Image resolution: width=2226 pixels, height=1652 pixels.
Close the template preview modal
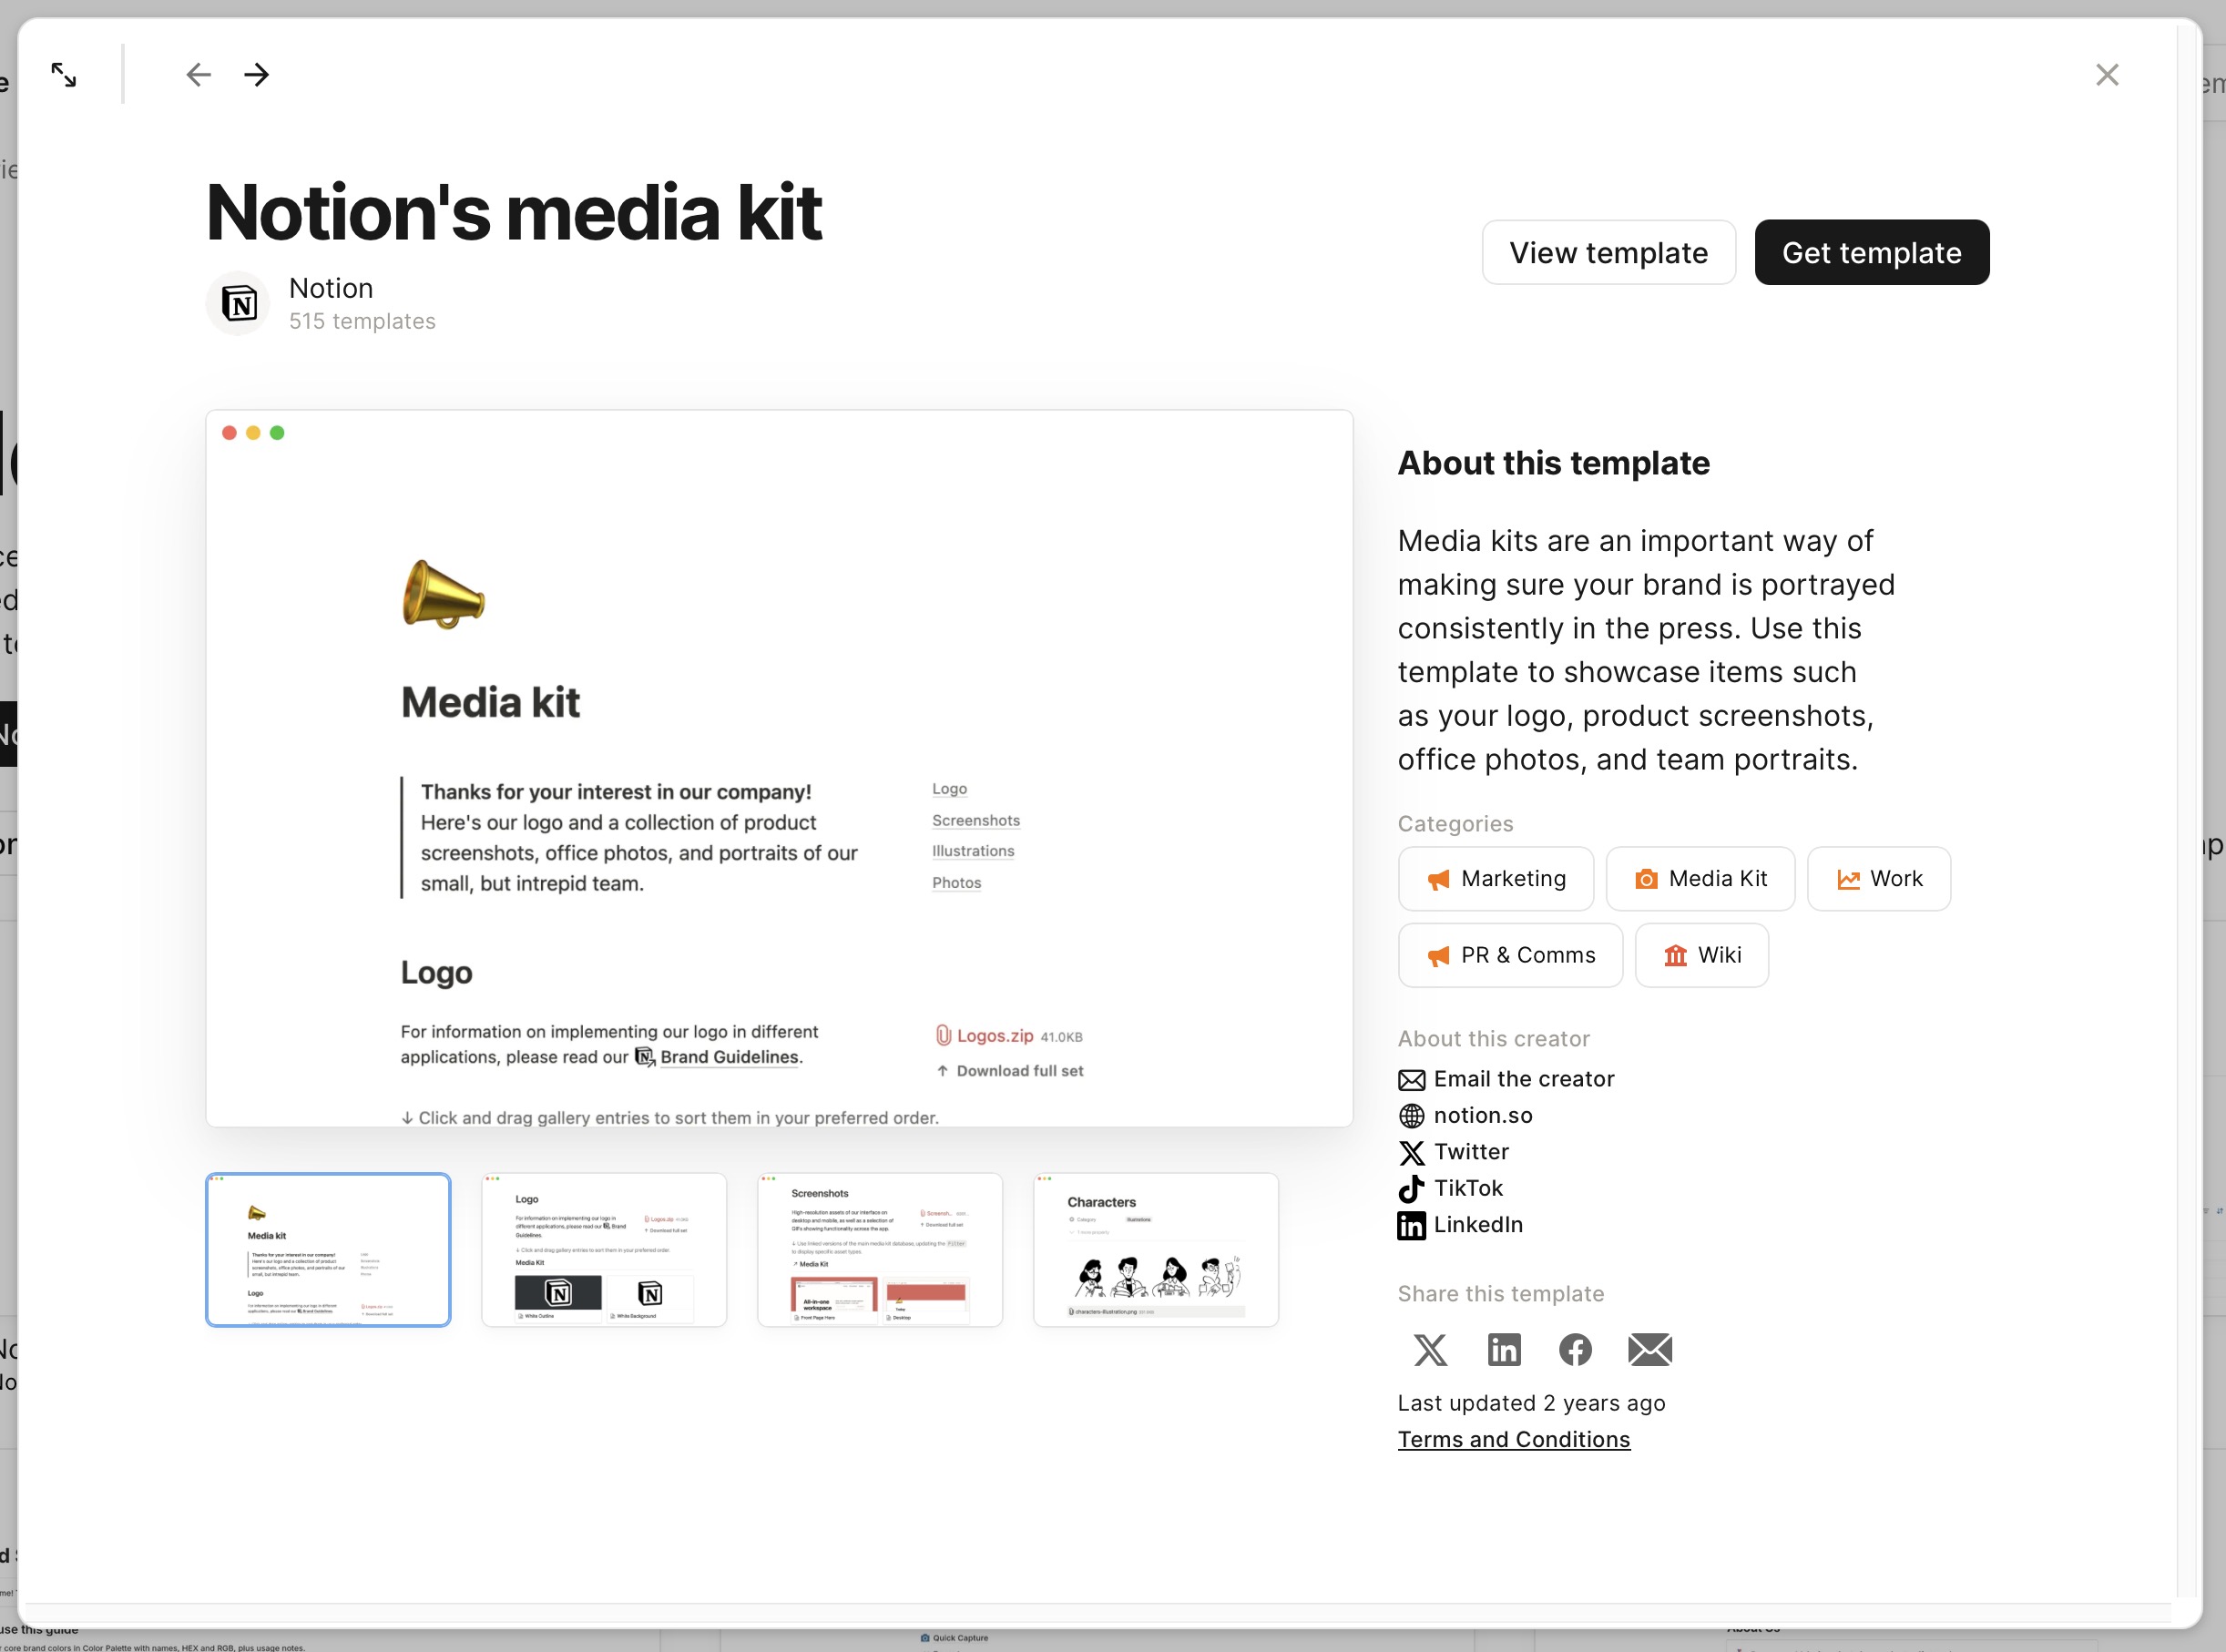[2107, 75]
